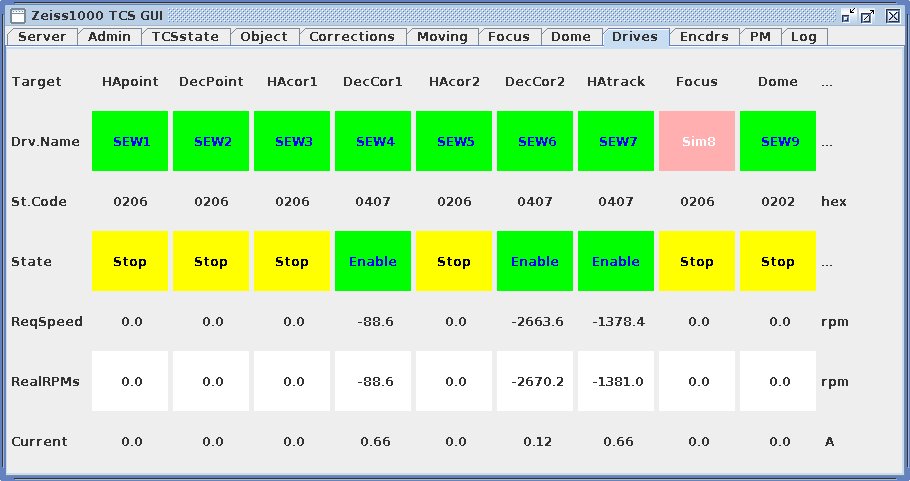Select the Drives tab
Screen dimensions: 910x481
635,37
